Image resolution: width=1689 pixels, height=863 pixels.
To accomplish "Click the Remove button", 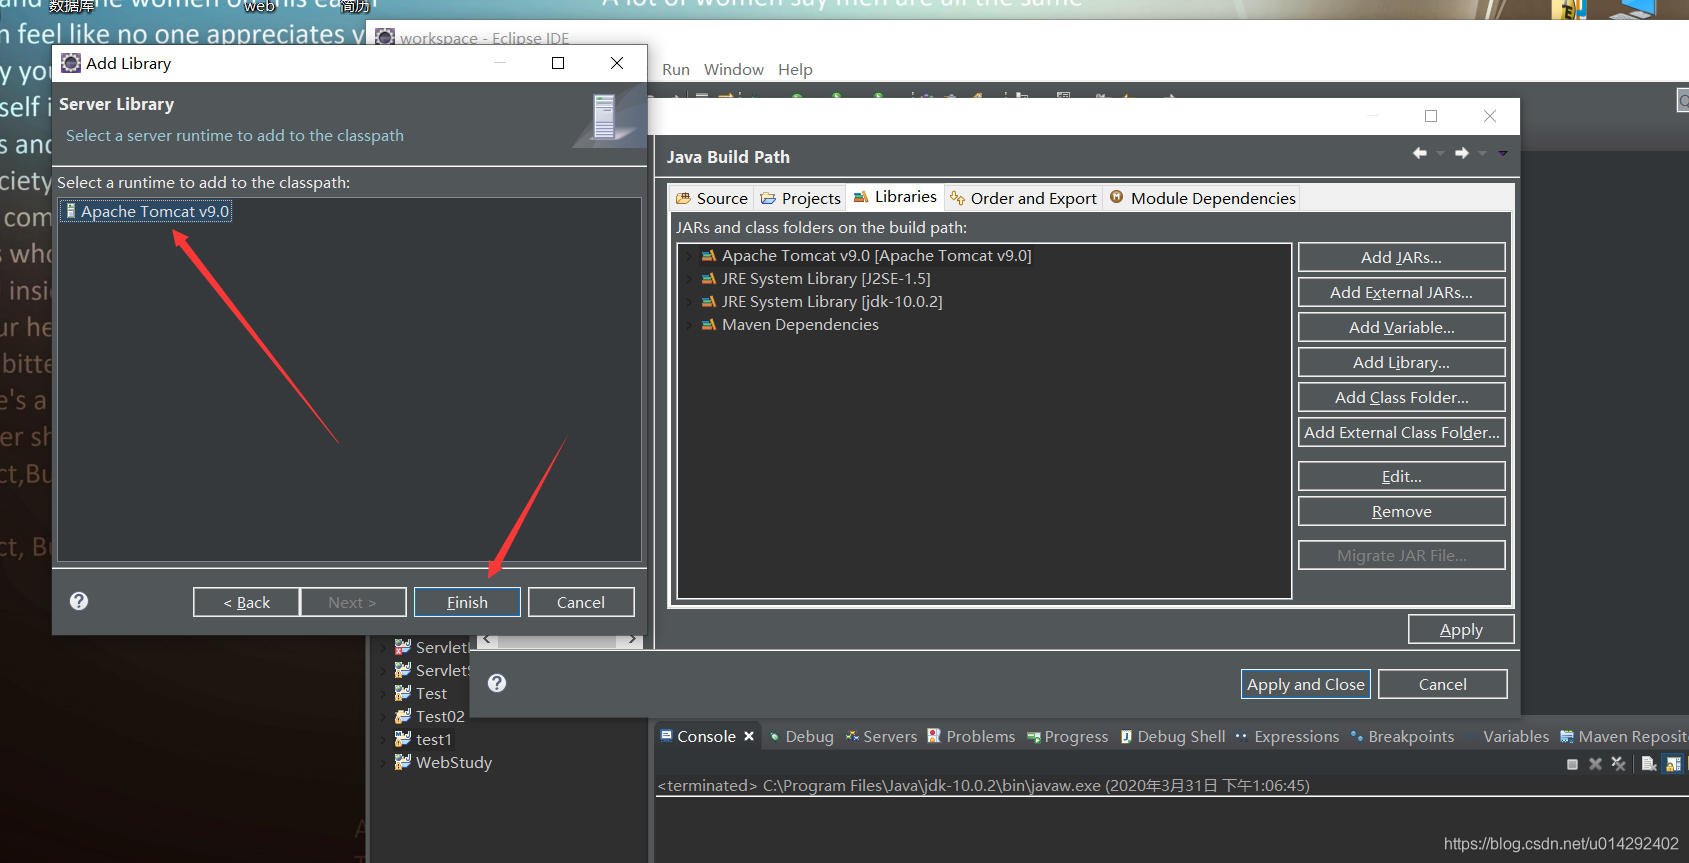I will 1401,511.
